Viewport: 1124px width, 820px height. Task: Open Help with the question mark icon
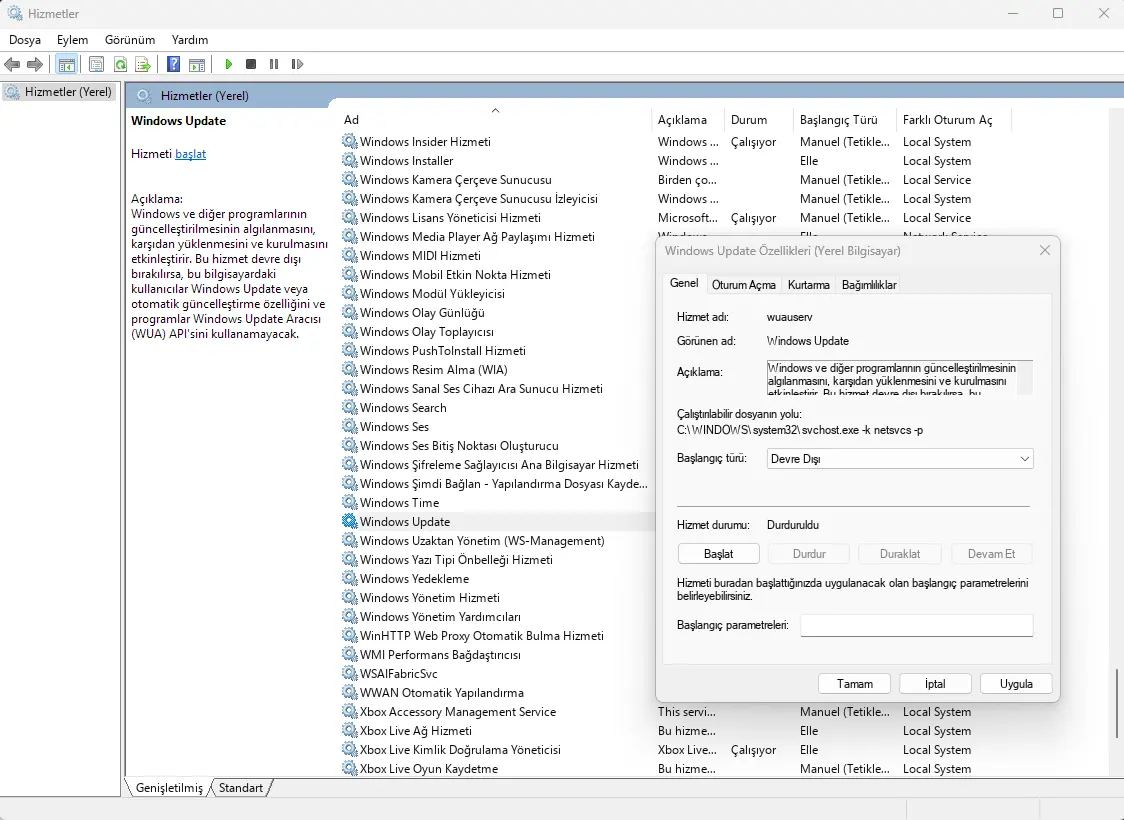click(173, 65)
